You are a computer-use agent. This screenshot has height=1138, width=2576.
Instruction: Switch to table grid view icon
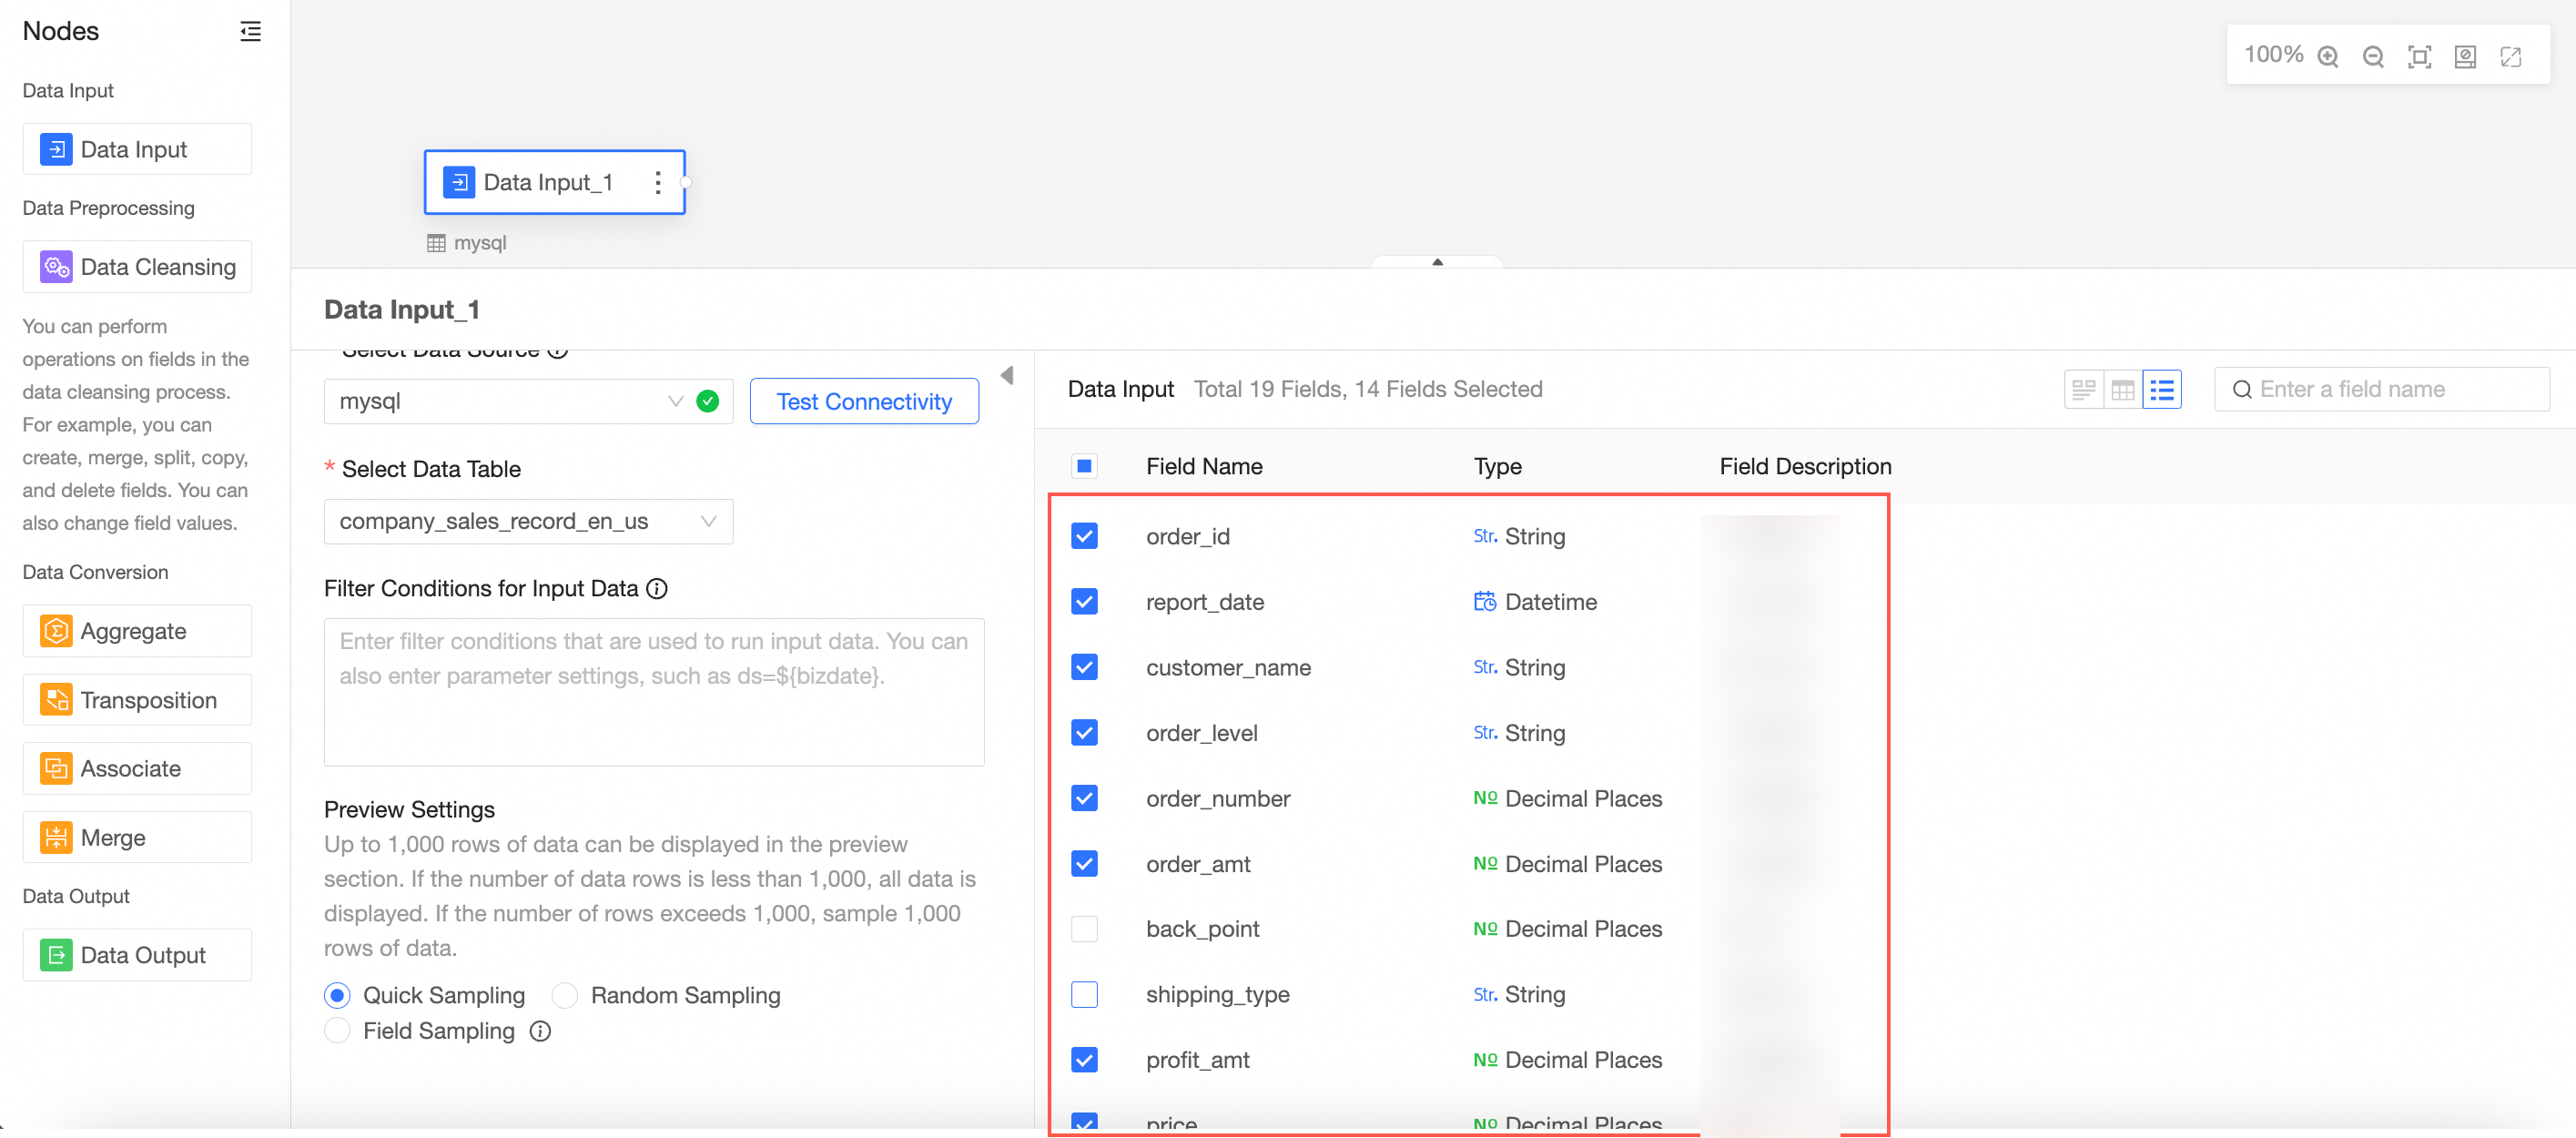pos(2122,389)
